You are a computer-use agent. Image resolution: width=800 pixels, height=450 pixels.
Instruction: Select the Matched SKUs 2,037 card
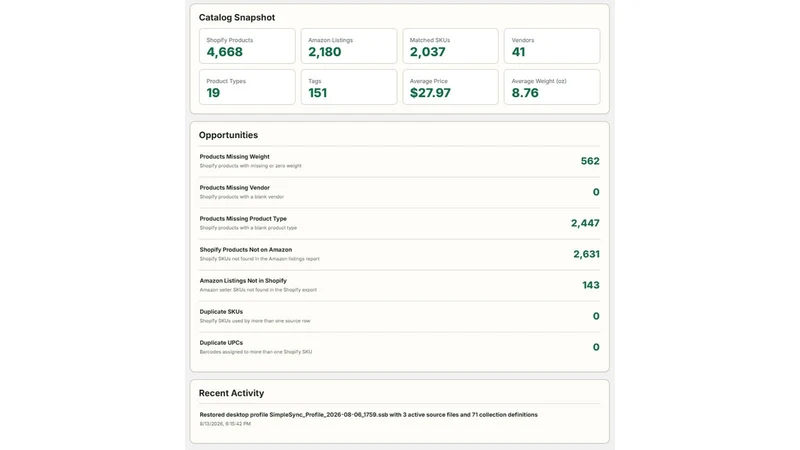tap(450, 46)
